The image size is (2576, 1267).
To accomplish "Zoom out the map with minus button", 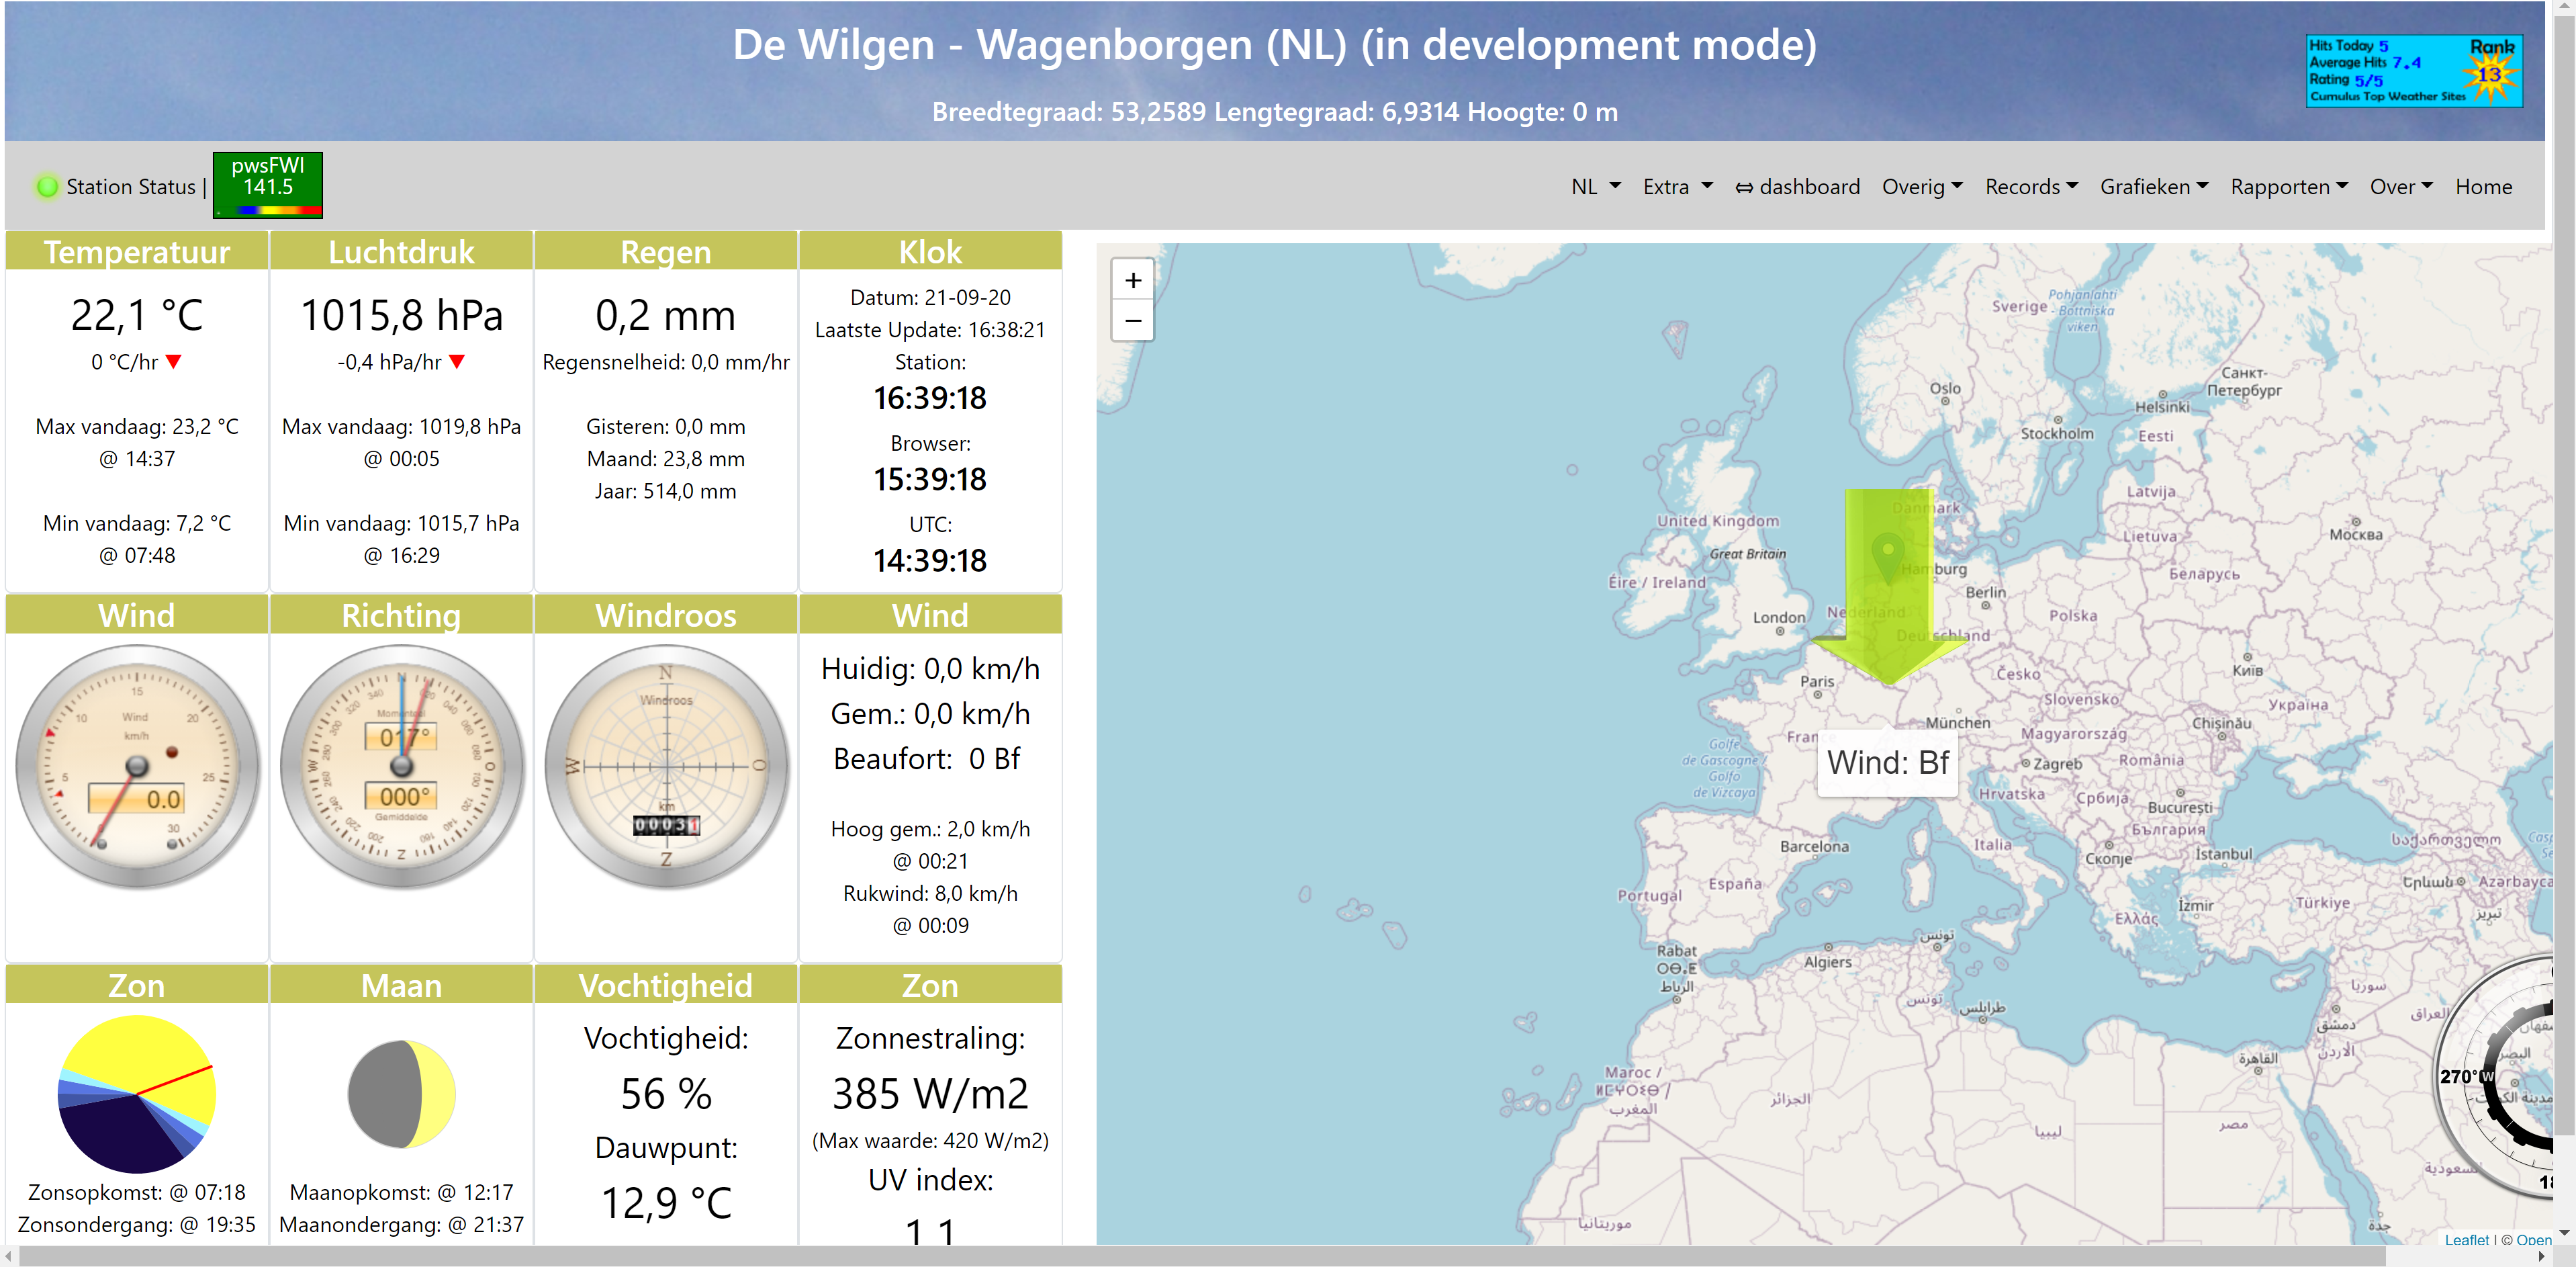I will coord(1133,321).
